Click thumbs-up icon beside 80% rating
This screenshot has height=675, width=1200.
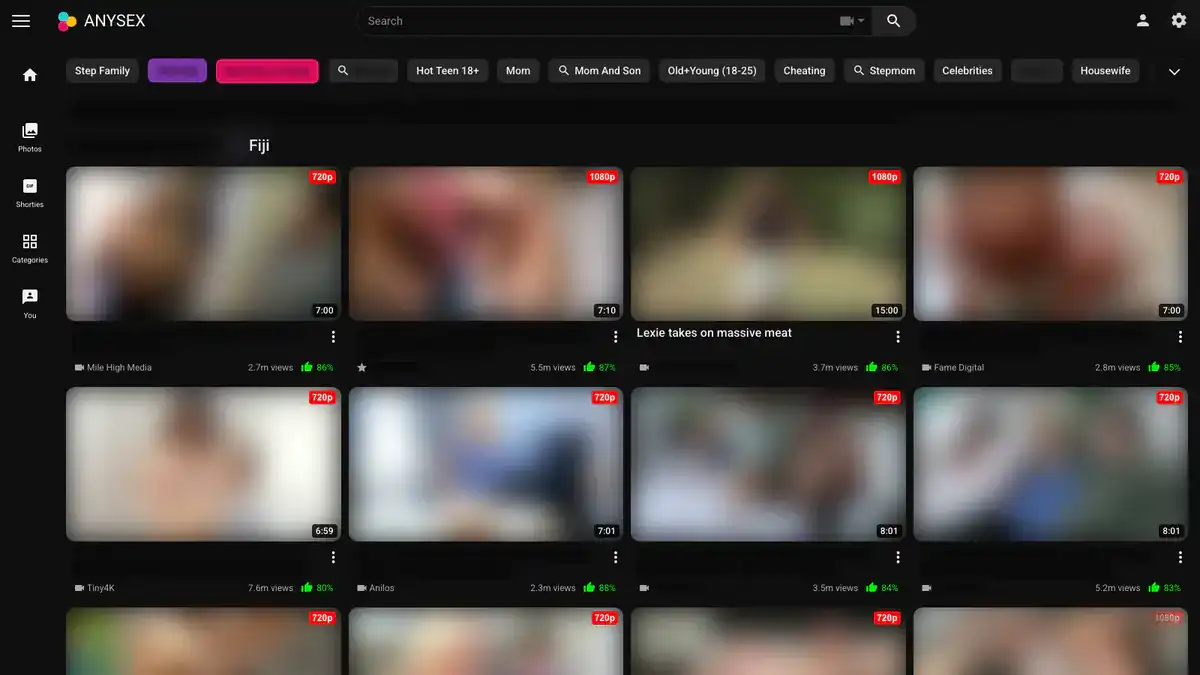(307, 587)
